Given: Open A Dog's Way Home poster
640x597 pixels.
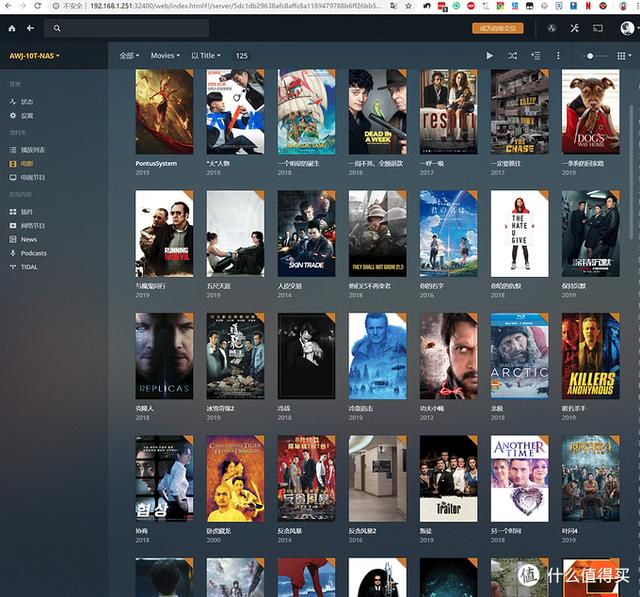Looking at the screenshot, I should click(591, 111).
